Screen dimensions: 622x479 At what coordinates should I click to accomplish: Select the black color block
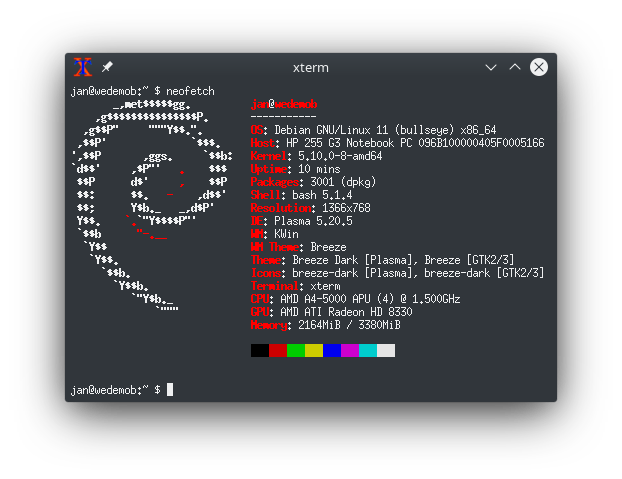click(260, 351)
